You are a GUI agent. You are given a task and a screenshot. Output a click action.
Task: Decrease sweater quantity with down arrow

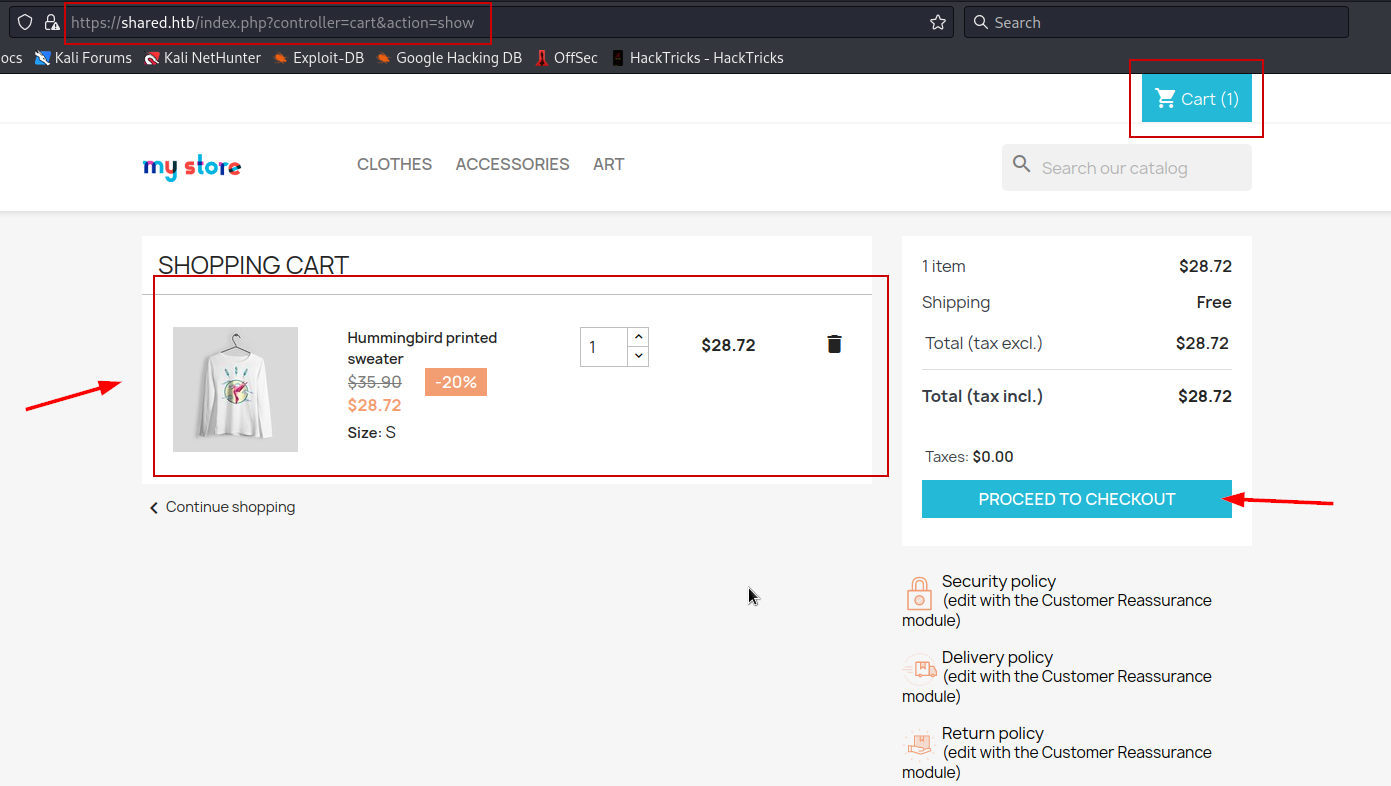pyautogui.click(x=638, y=357)
